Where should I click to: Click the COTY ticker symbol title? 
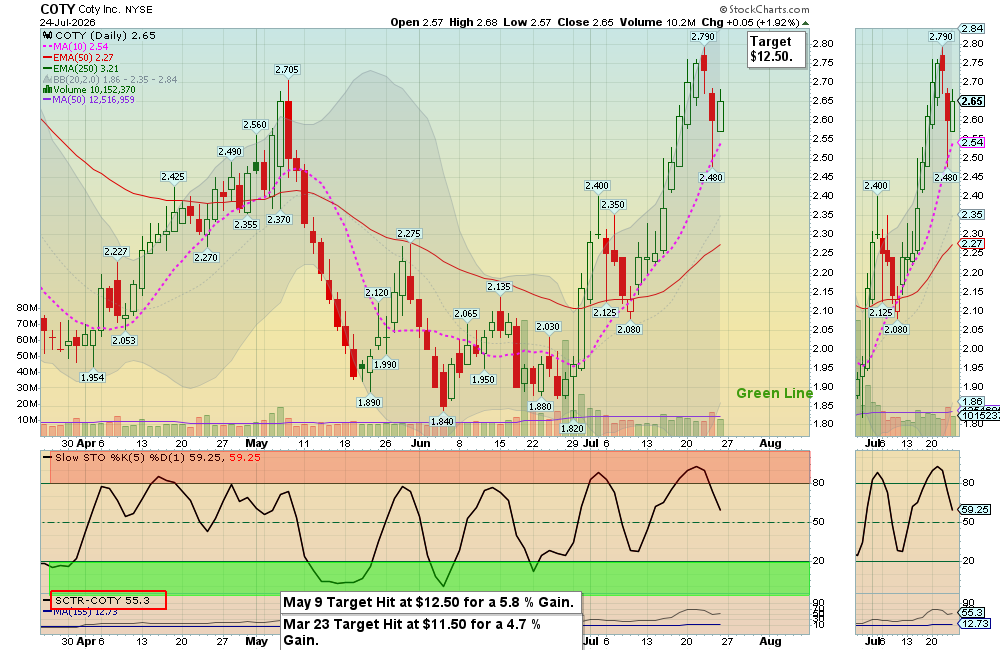(57, 9)
